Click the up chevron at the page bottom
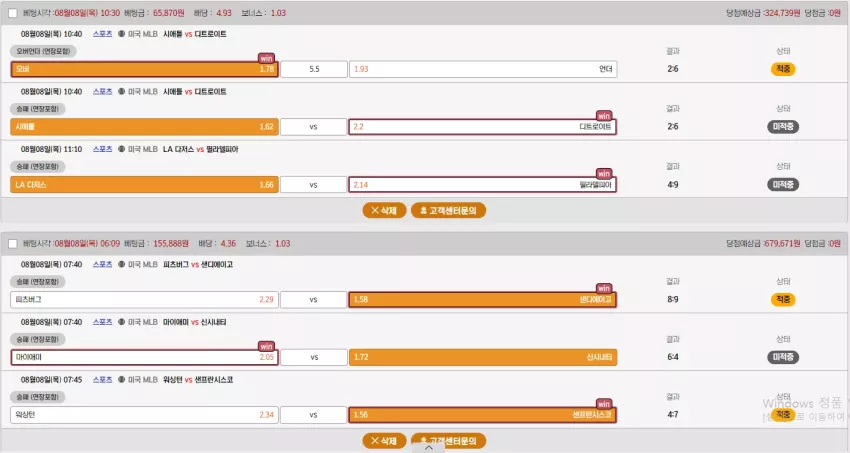This screenshot has height=453, width=850. click(x=429, y=448)
